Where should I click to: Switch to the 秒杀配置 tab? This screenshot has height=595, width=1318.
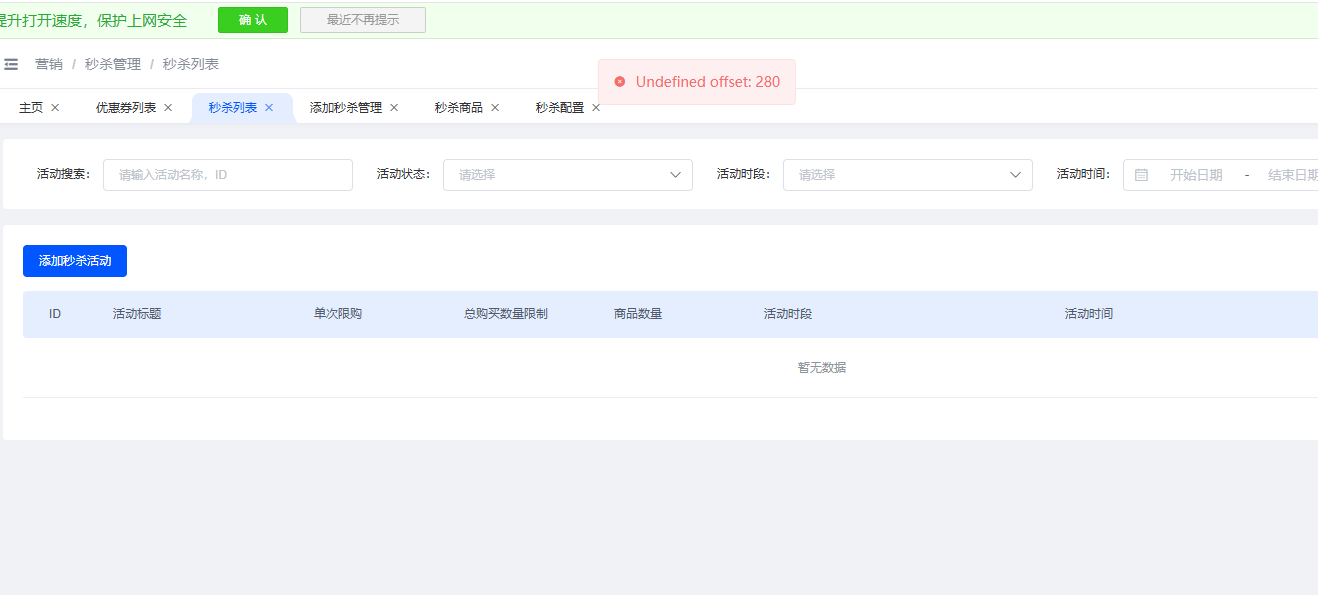(x=560, y=107)
